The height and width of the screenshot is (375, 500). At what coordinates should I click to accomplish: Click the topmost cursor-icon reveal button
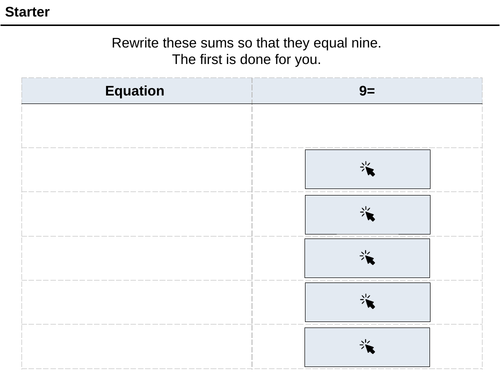[368, 169]
